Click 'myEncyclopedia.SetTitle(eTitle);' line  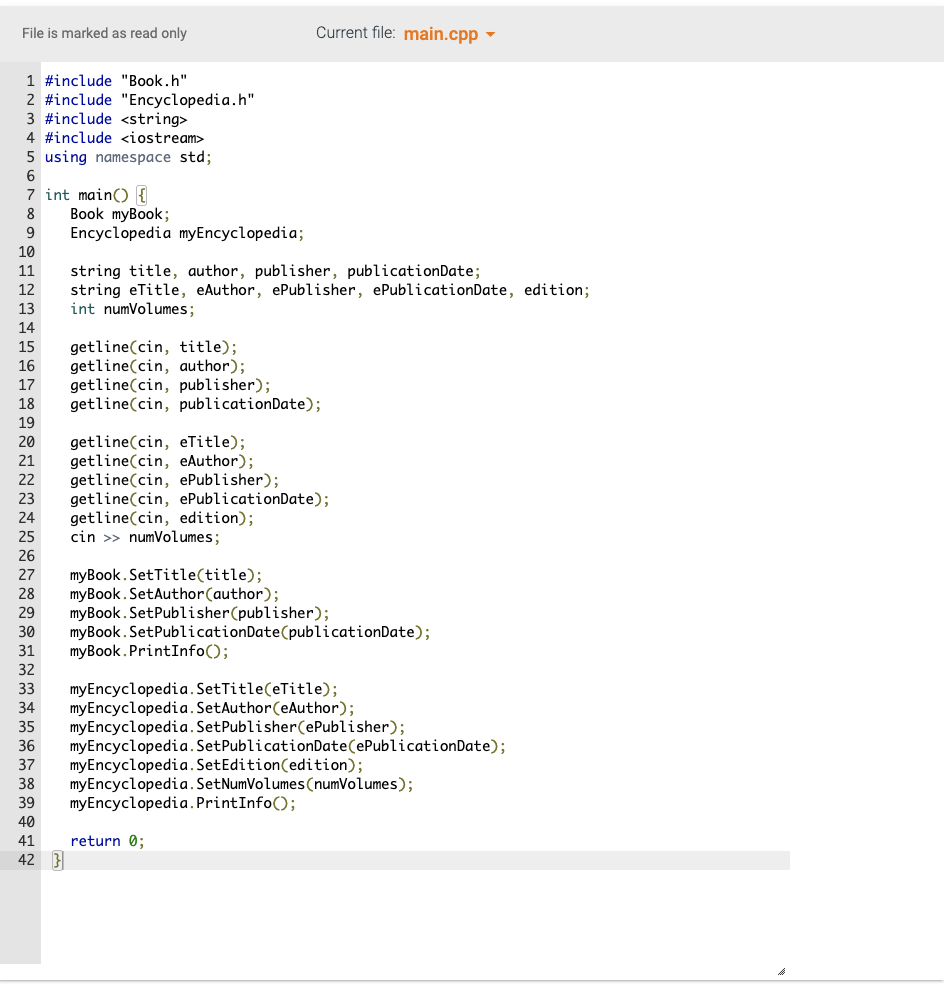(204, 689)
